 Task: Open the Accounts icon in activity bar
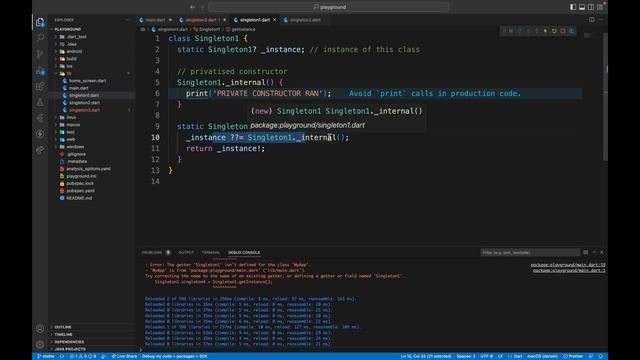pyautogui.click(x=40, y=329)
